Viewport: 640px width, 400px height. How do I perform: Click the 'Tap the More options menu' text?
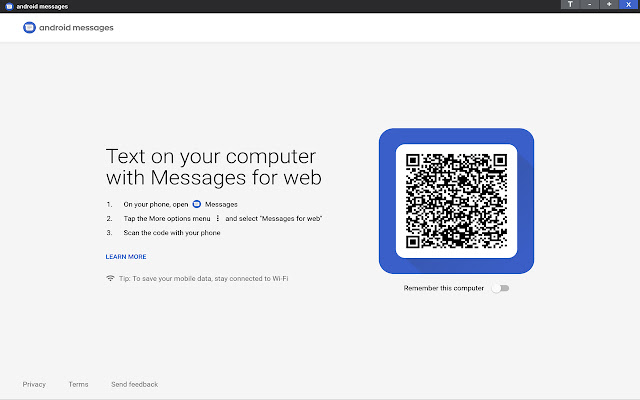tap(167, 218)
